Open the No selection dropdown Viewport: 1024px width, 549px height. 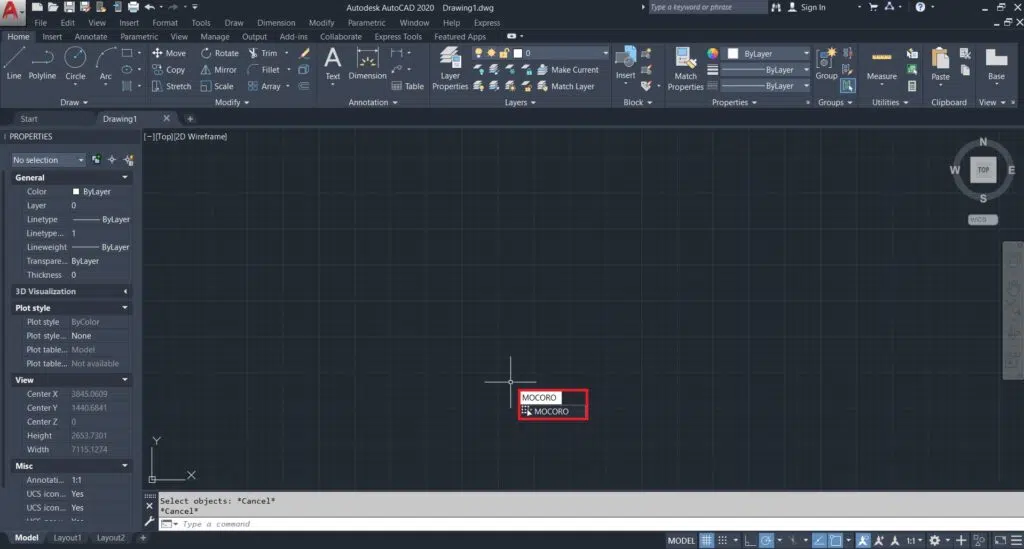(x=48, y=160)
